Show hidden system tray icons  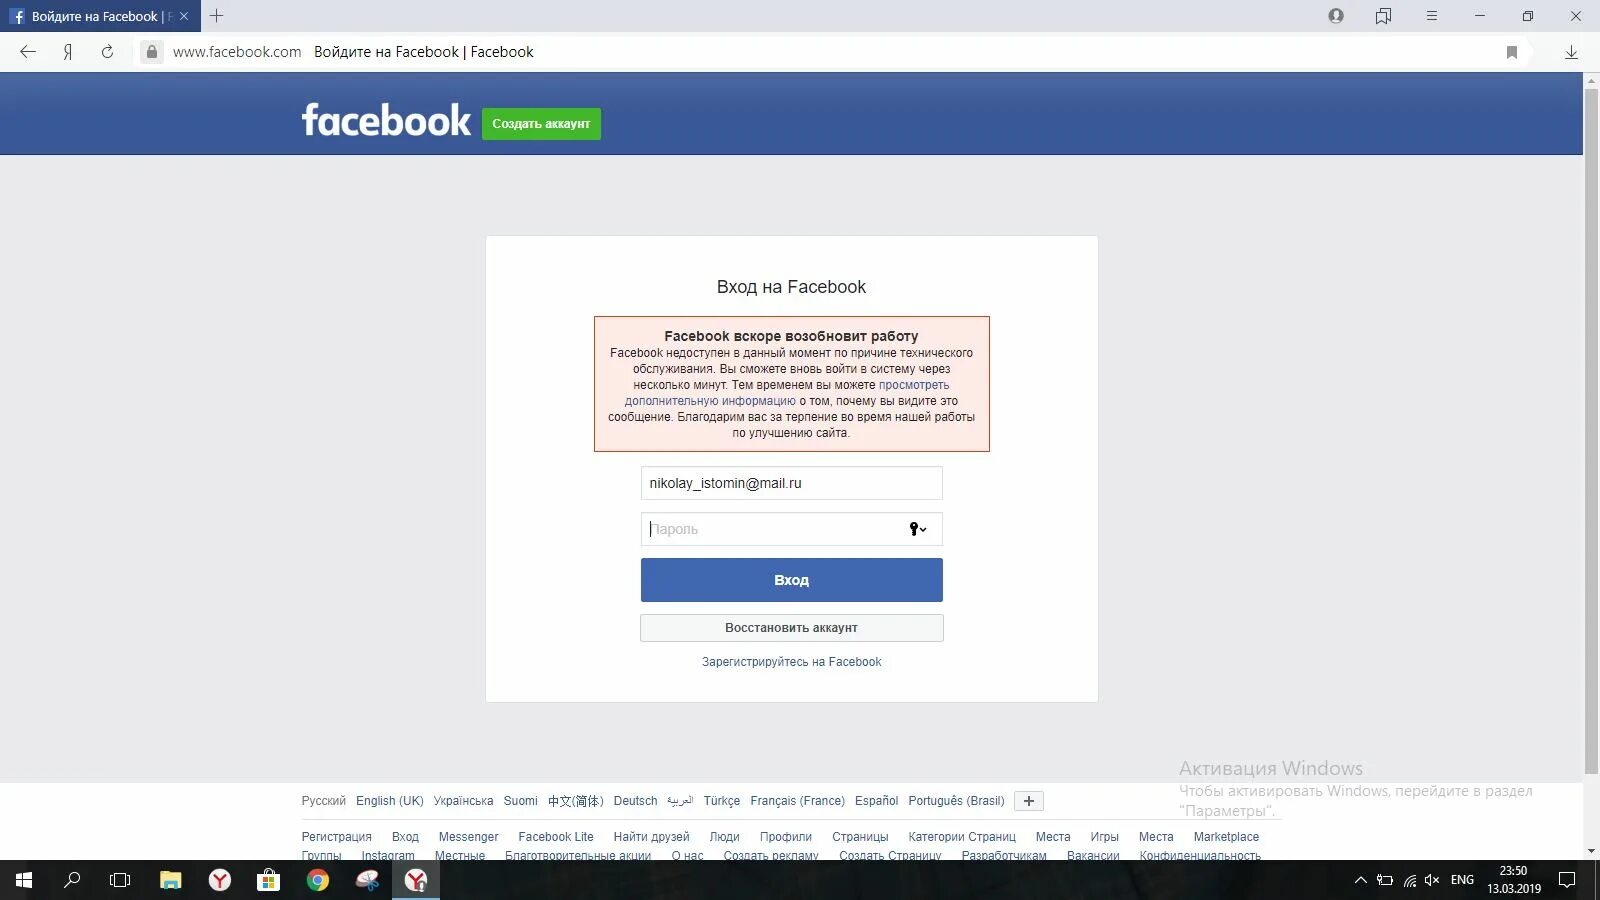click(x=1360, y=880)
